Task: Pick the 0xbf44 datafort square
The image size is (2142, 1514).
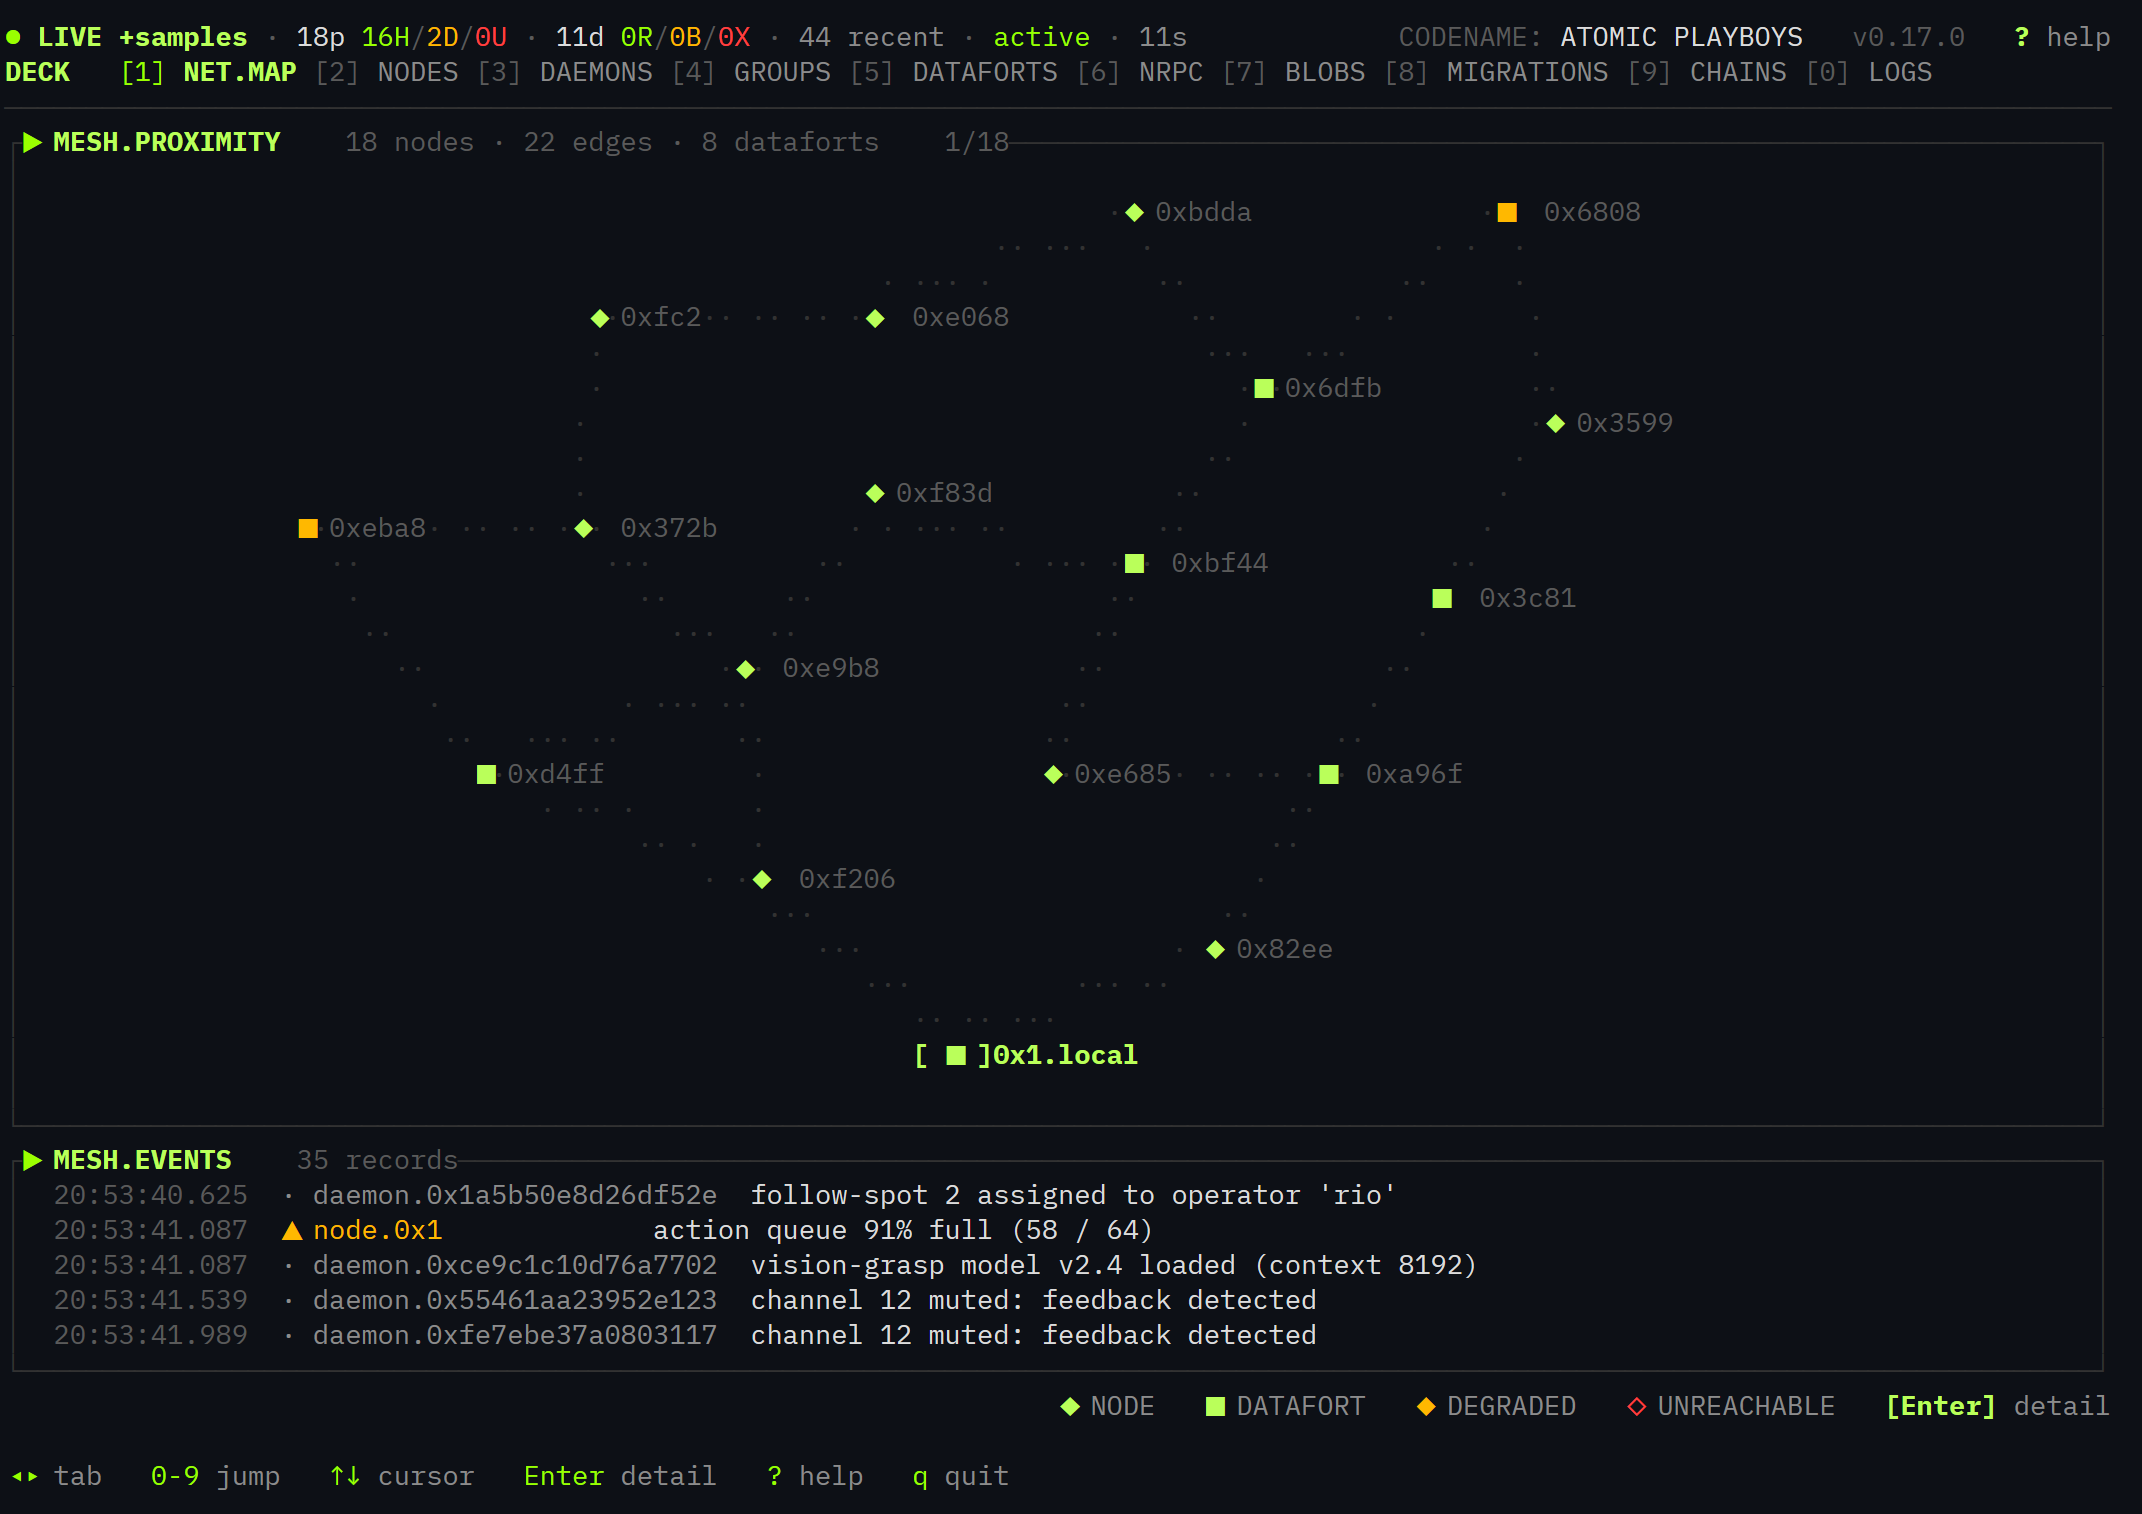Action: click(x=1134, y=563)
